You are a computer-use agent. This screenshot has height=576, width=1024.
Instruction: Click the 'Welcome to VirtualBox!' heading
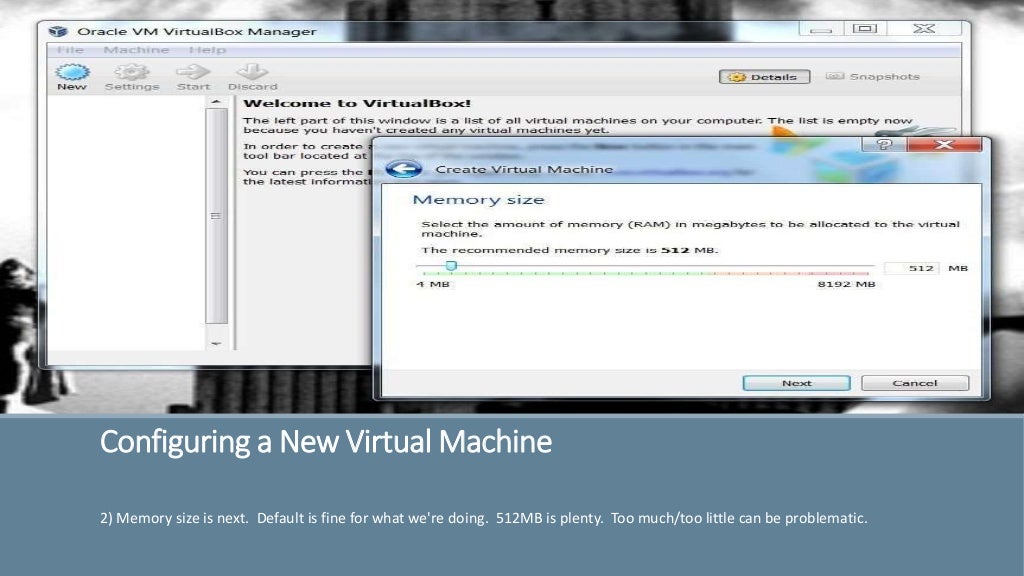coord(357,103)
